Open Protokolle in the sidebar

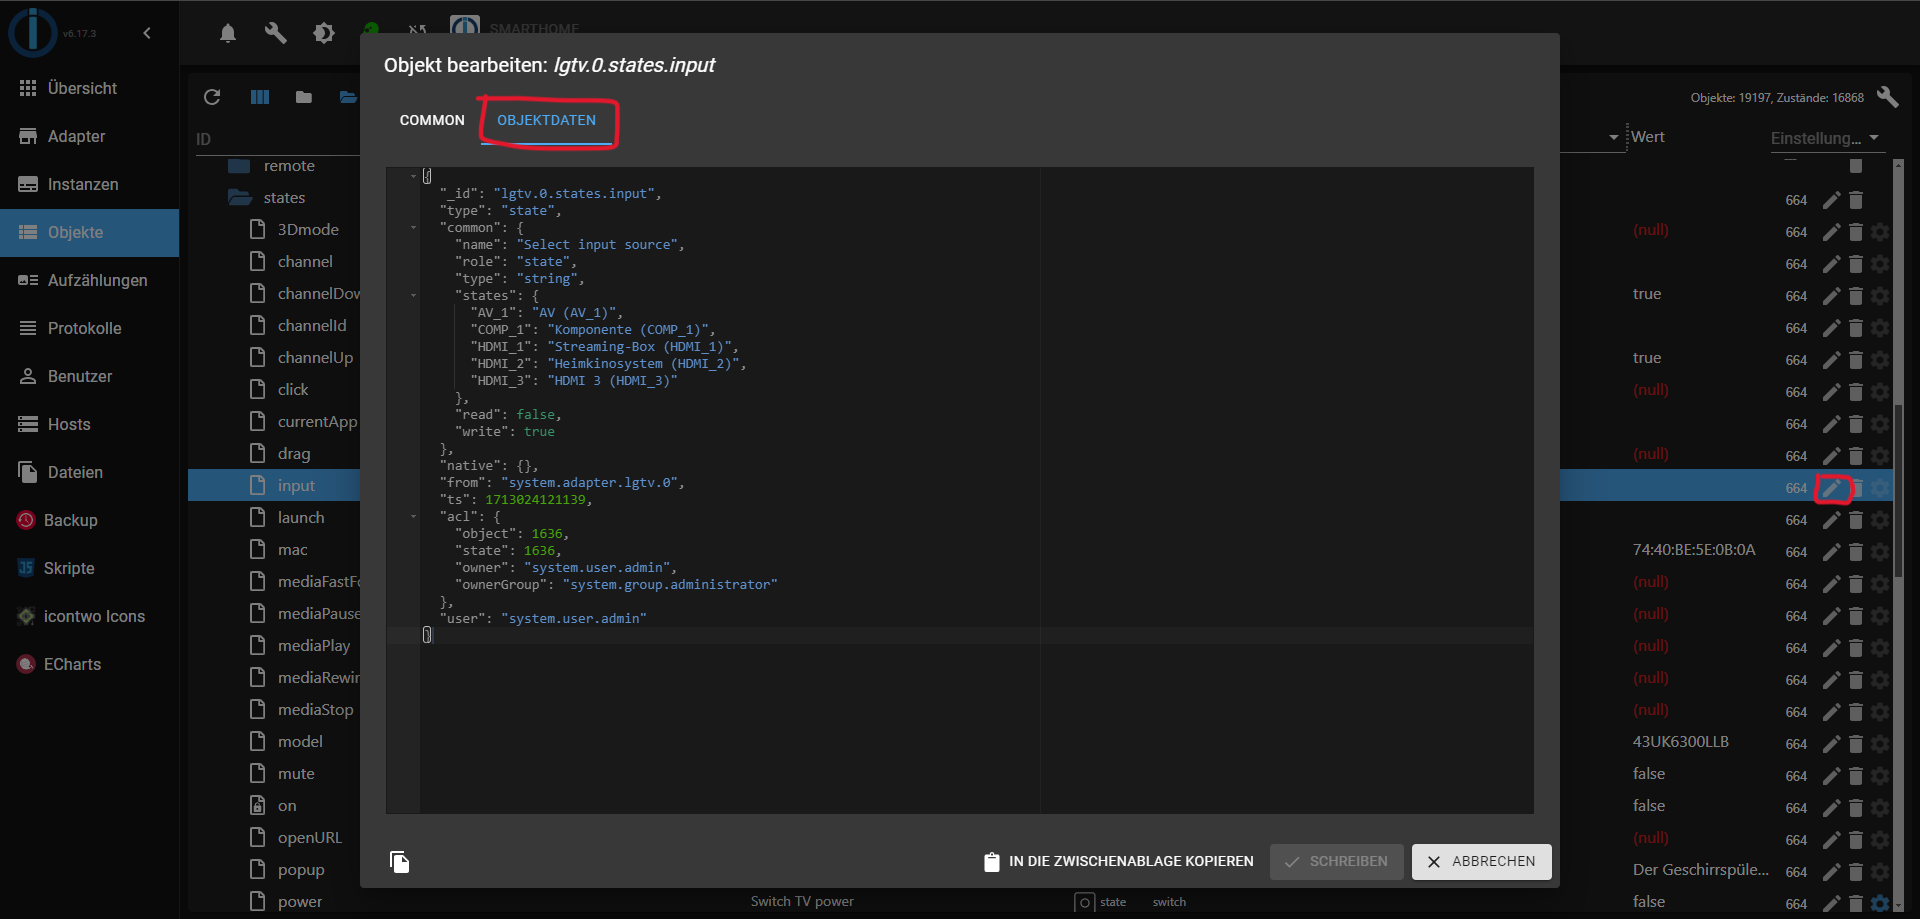[x=90, y=328]
